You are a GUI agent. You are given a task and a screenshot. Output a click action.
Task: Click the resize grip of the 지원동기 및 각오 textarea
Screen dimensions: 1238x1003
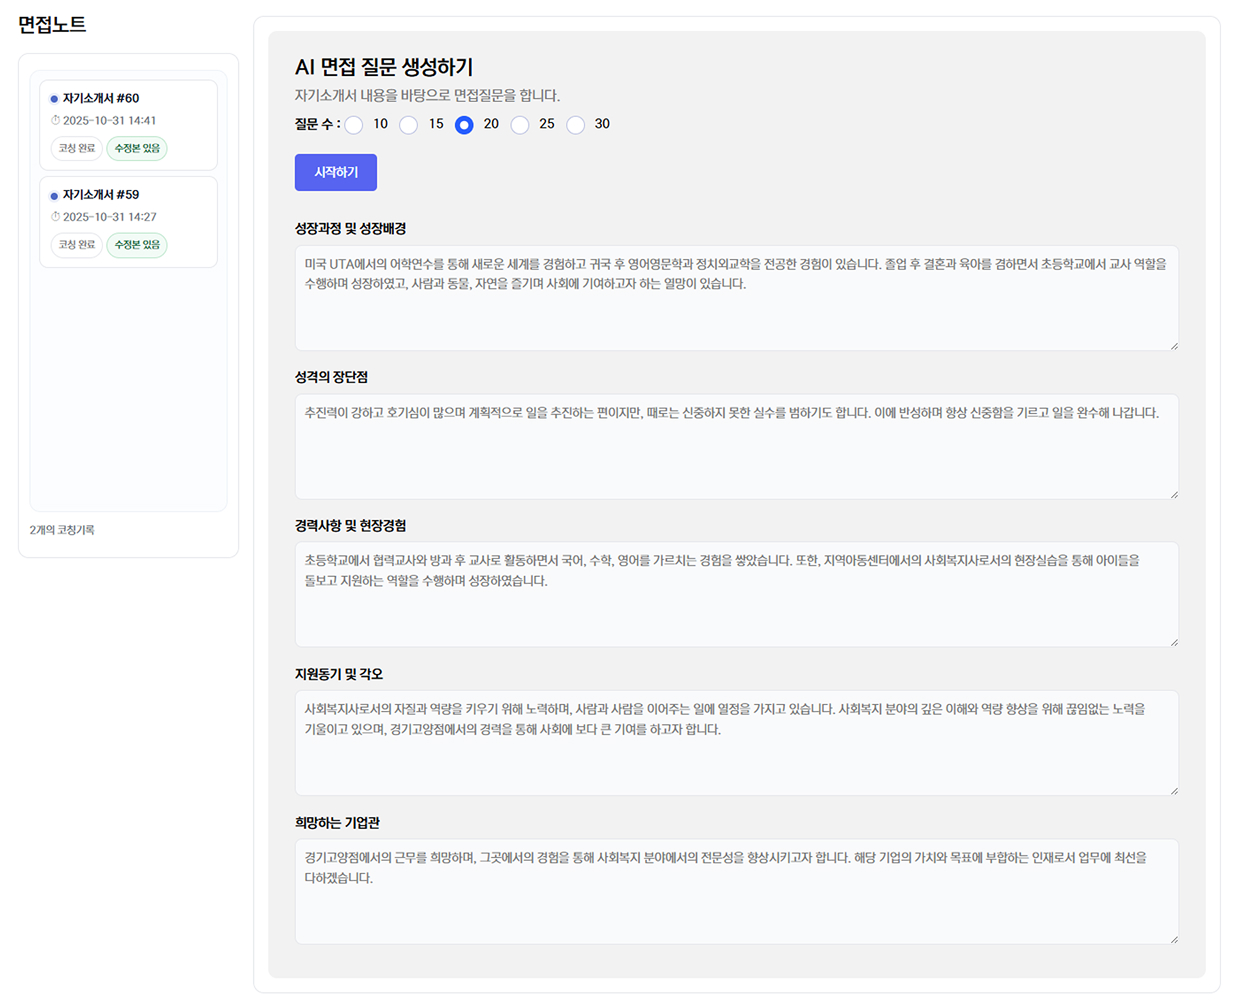pyautogui.click(x=1174, y=789)
